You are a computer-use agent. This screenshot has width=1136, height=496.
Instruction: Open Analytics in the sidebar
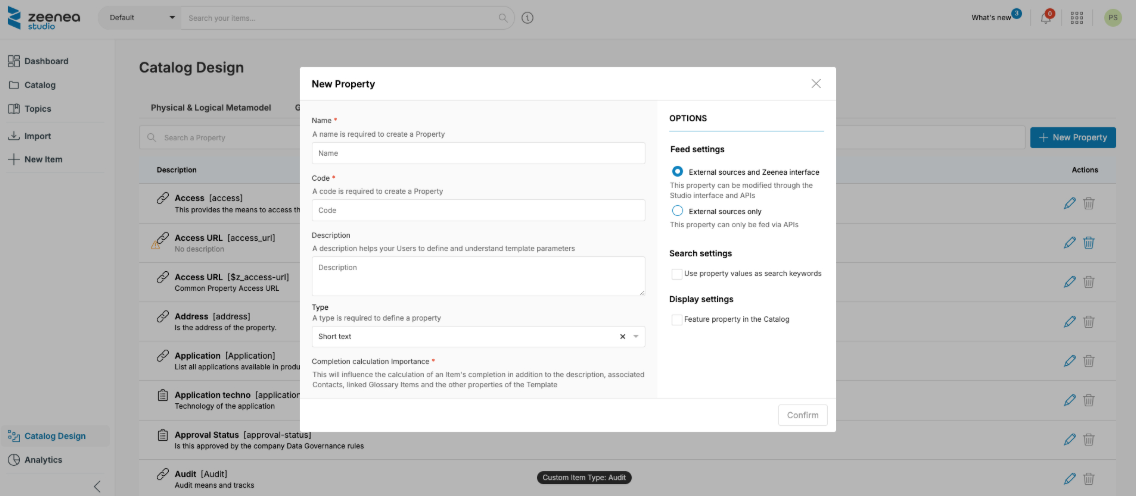[x=43, y=460]
